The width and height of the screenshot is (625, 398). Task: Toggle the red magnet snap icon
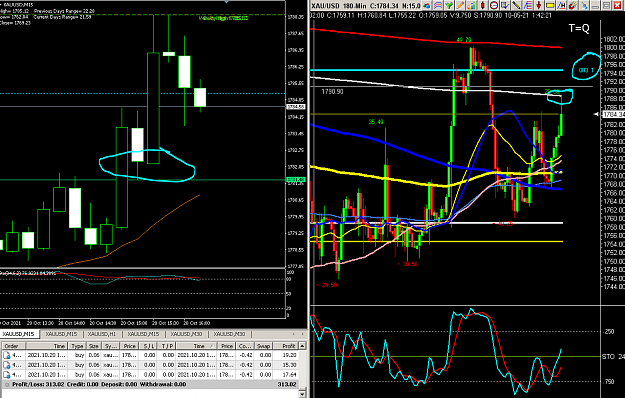(x=573, y=6)
